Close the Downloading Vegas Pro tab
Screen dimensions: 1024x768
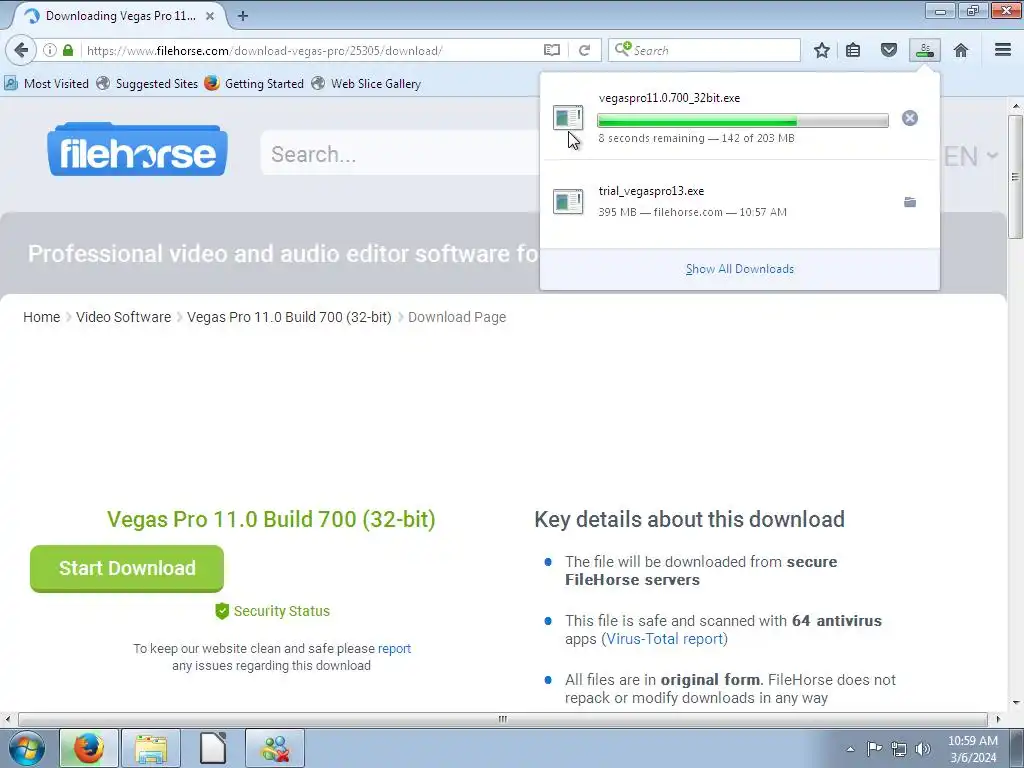210,16
